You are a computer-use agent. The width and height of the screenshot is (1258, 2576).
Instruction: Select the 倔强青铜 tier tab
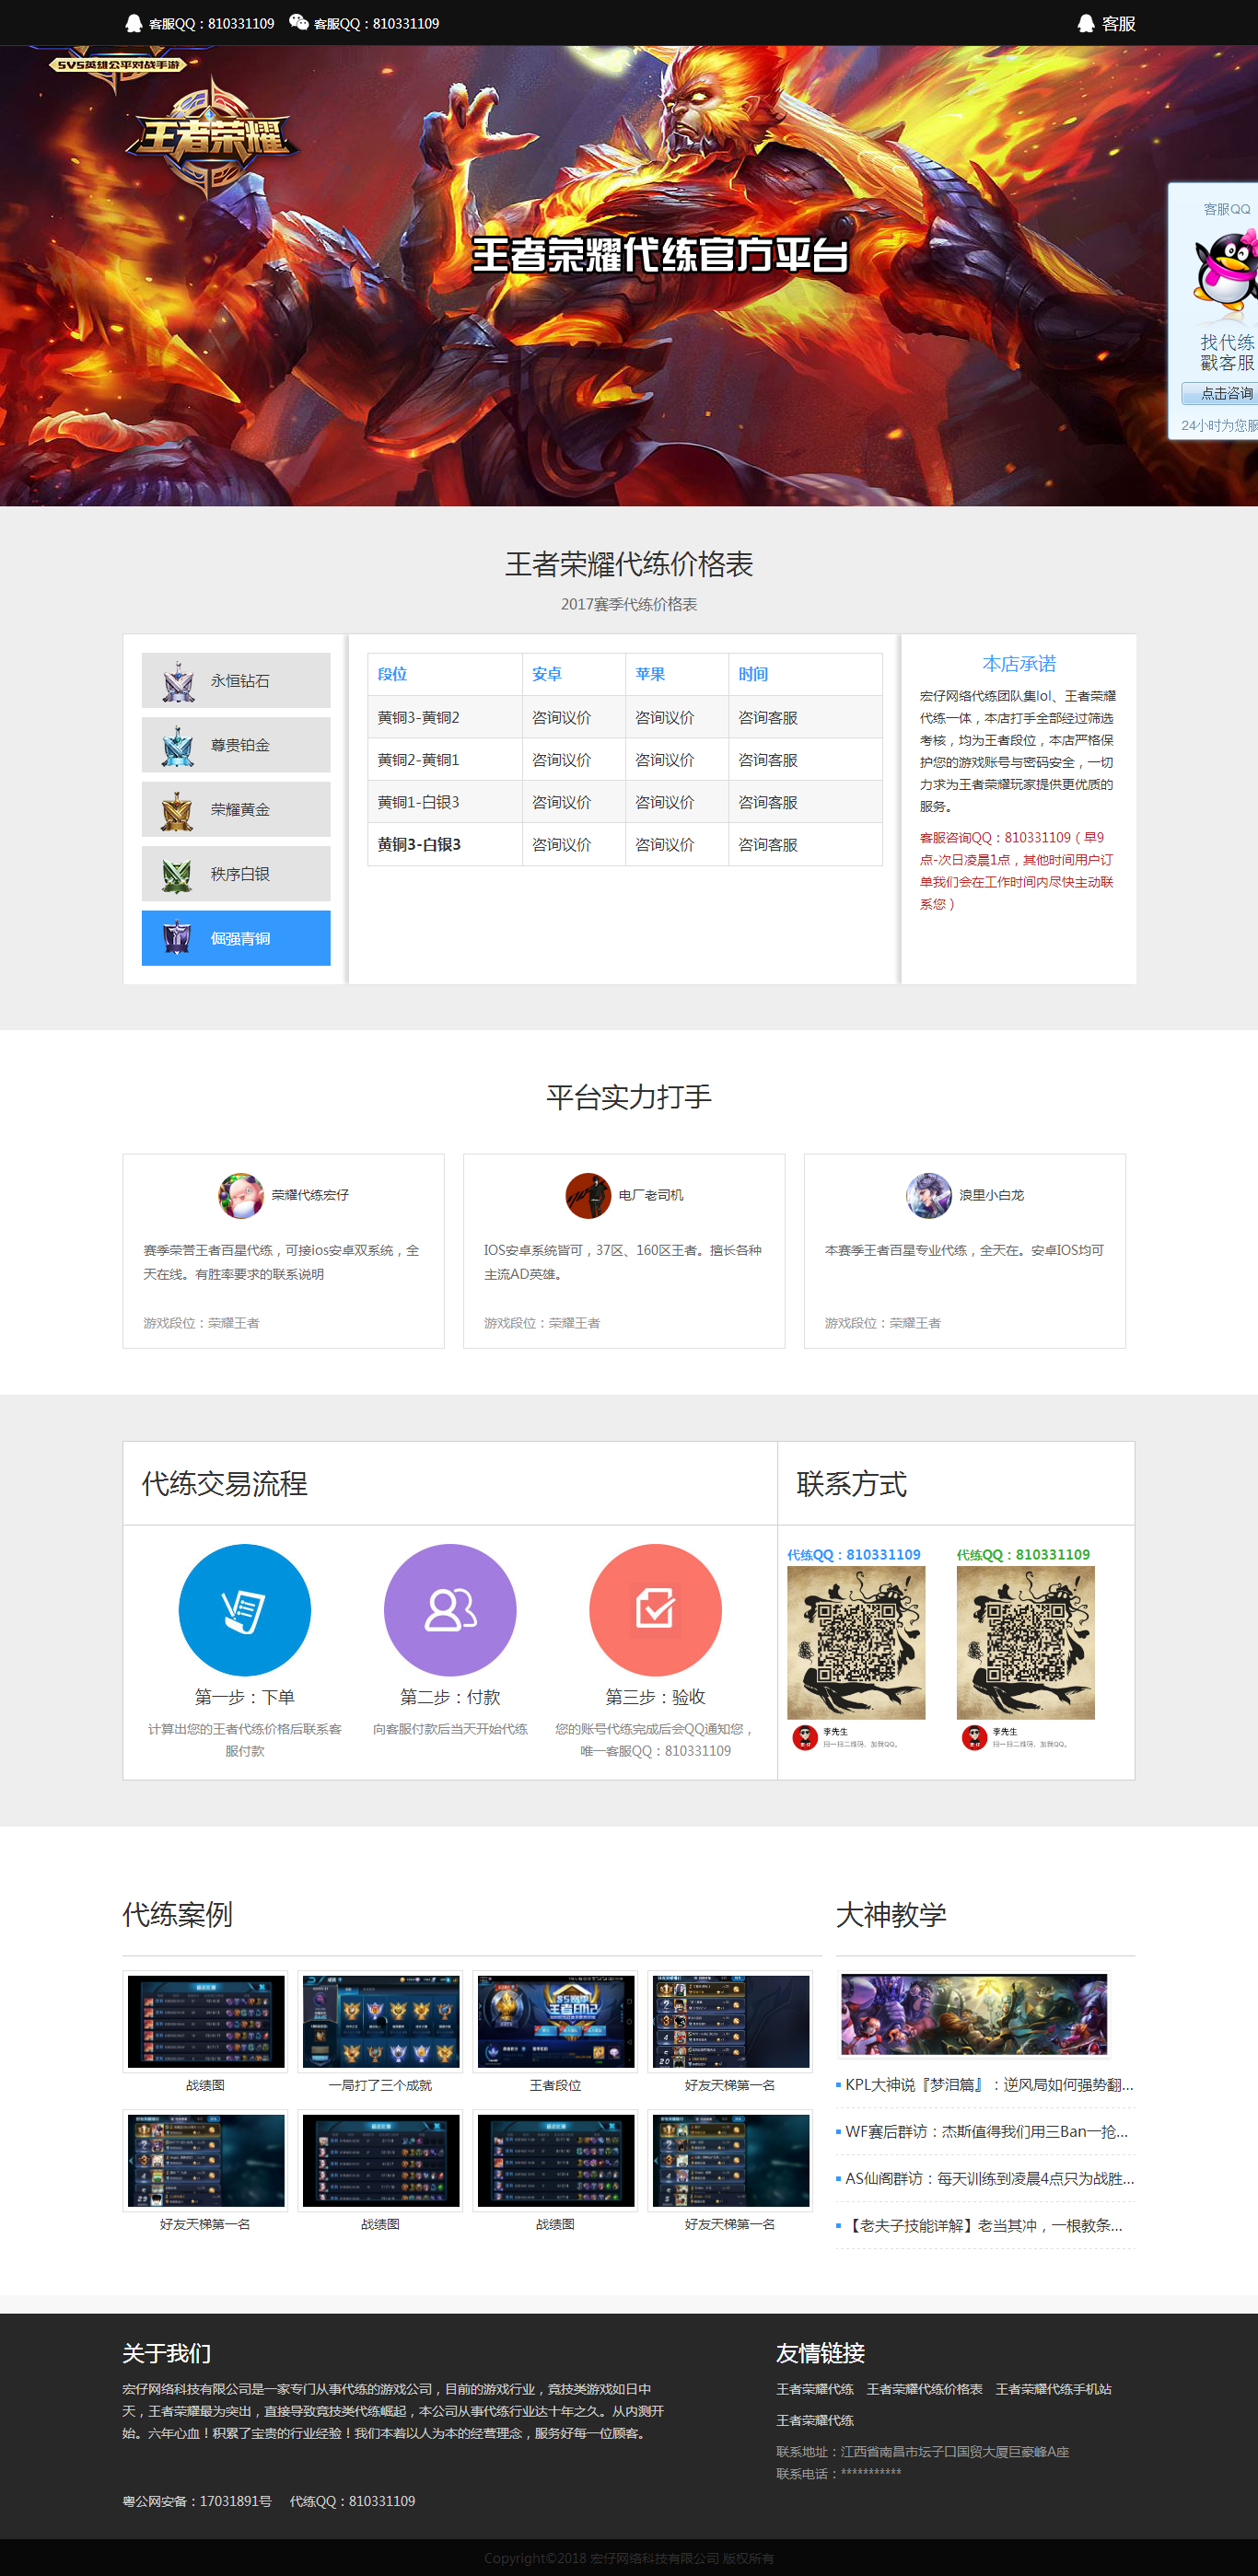coord(236,938)
